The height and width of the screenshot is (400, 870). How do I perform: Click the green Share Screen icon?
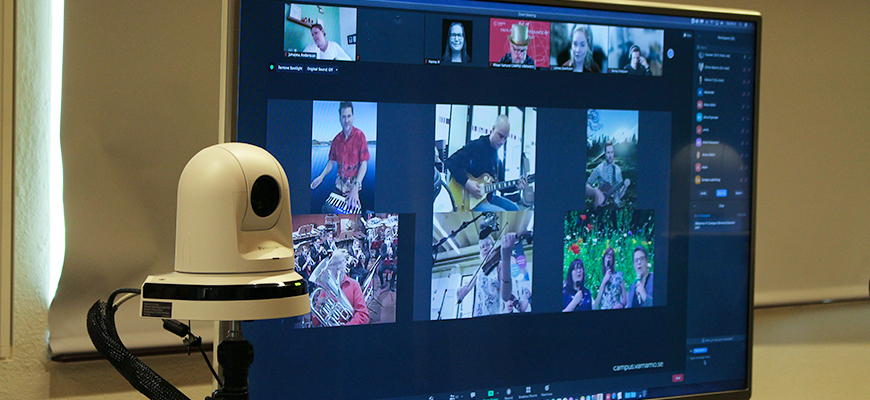click(491, 393)
